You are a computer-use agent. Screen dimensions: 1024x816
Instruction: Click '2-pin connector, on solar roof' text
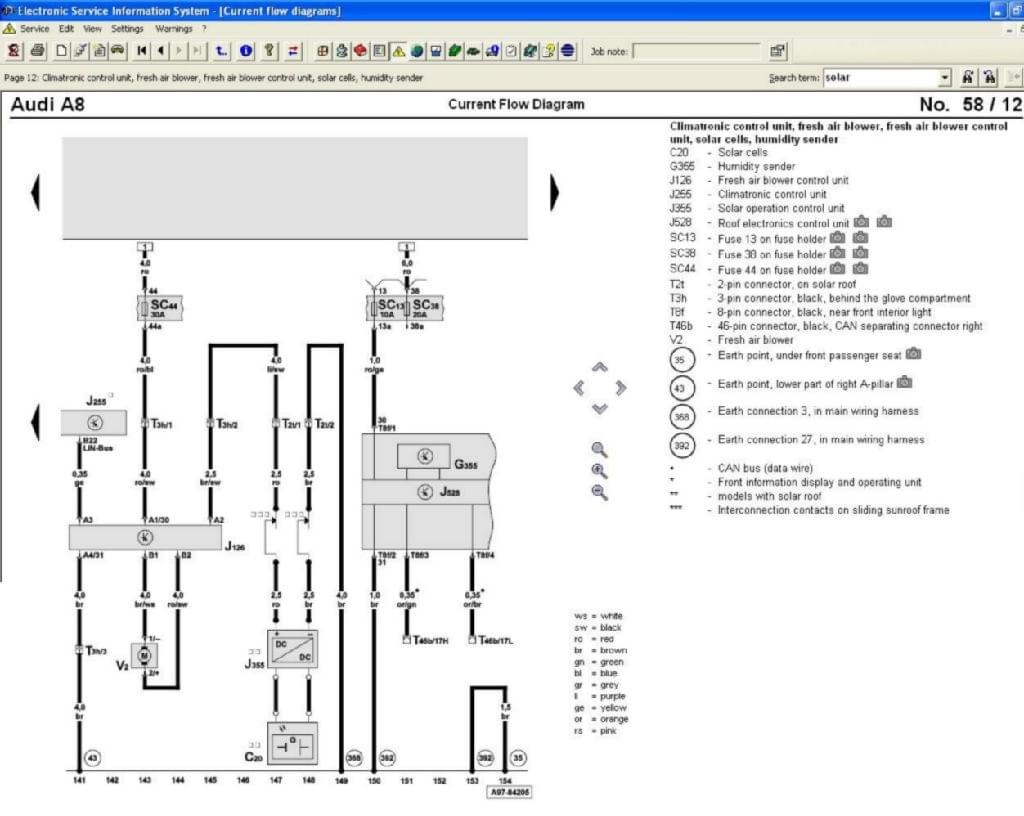click(x=786, y=284)
